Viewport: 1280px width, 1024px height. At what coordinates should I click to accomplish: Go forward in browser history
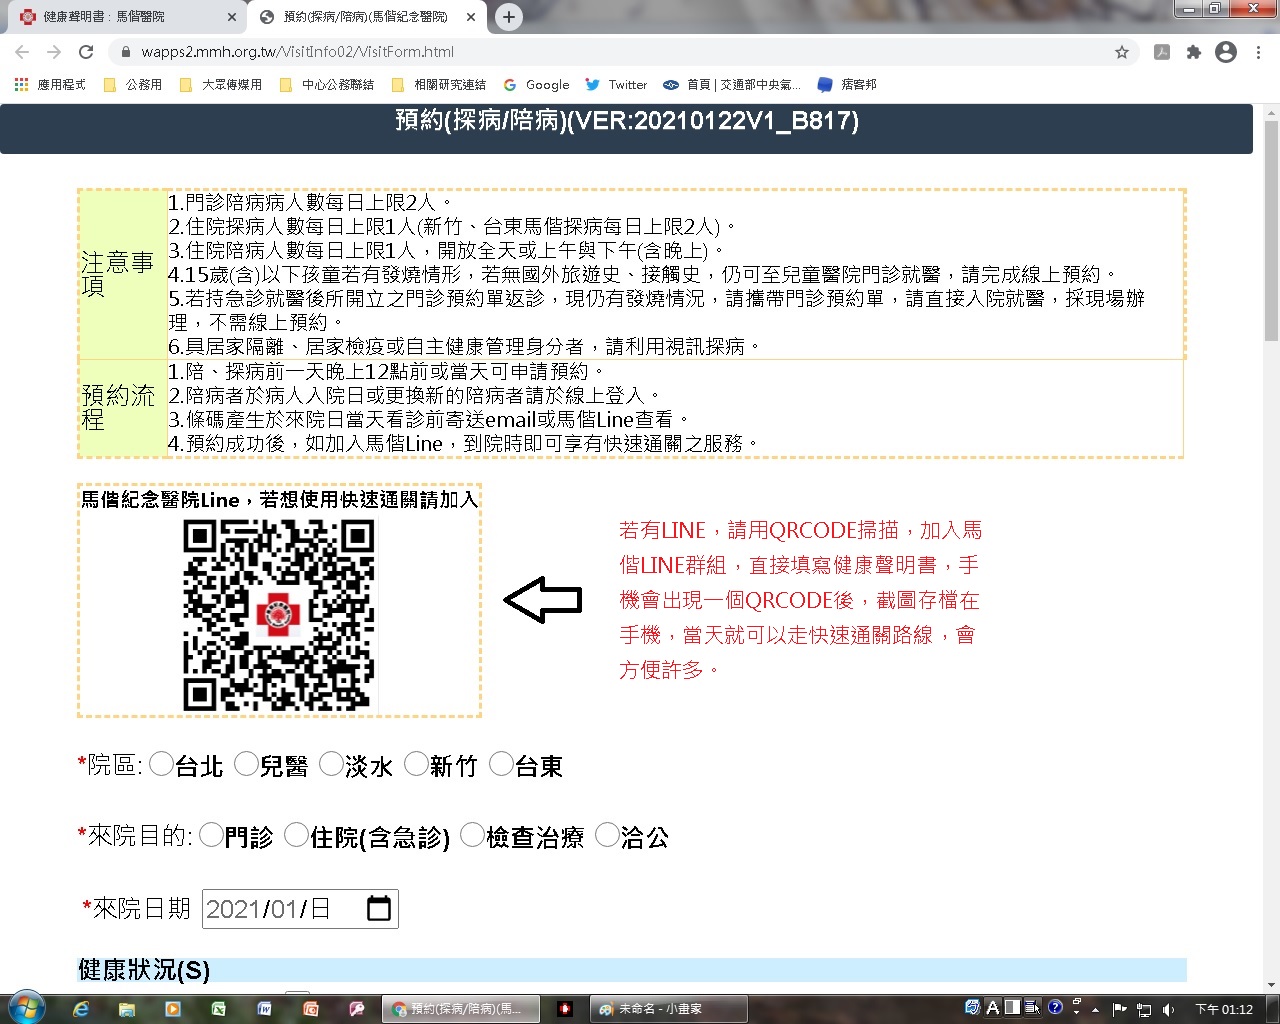(x=54, y=52)
